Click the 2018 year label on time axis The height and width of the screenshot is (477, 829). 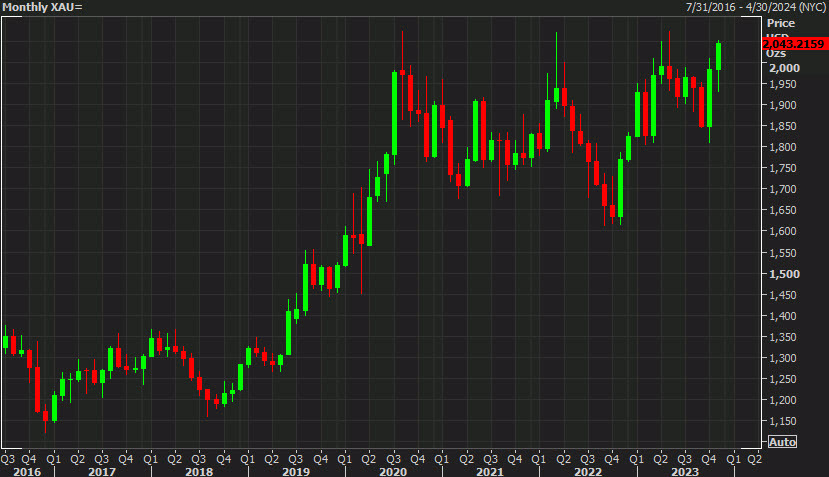[x=199, y=471]
